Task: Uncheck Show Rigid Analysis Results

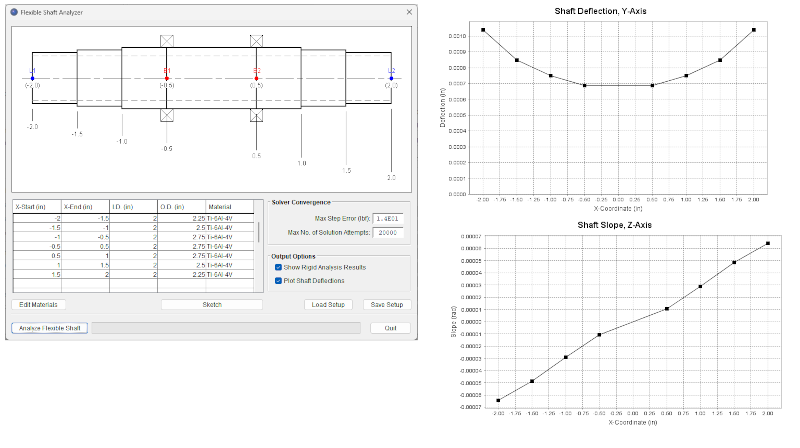Action: 278,267
